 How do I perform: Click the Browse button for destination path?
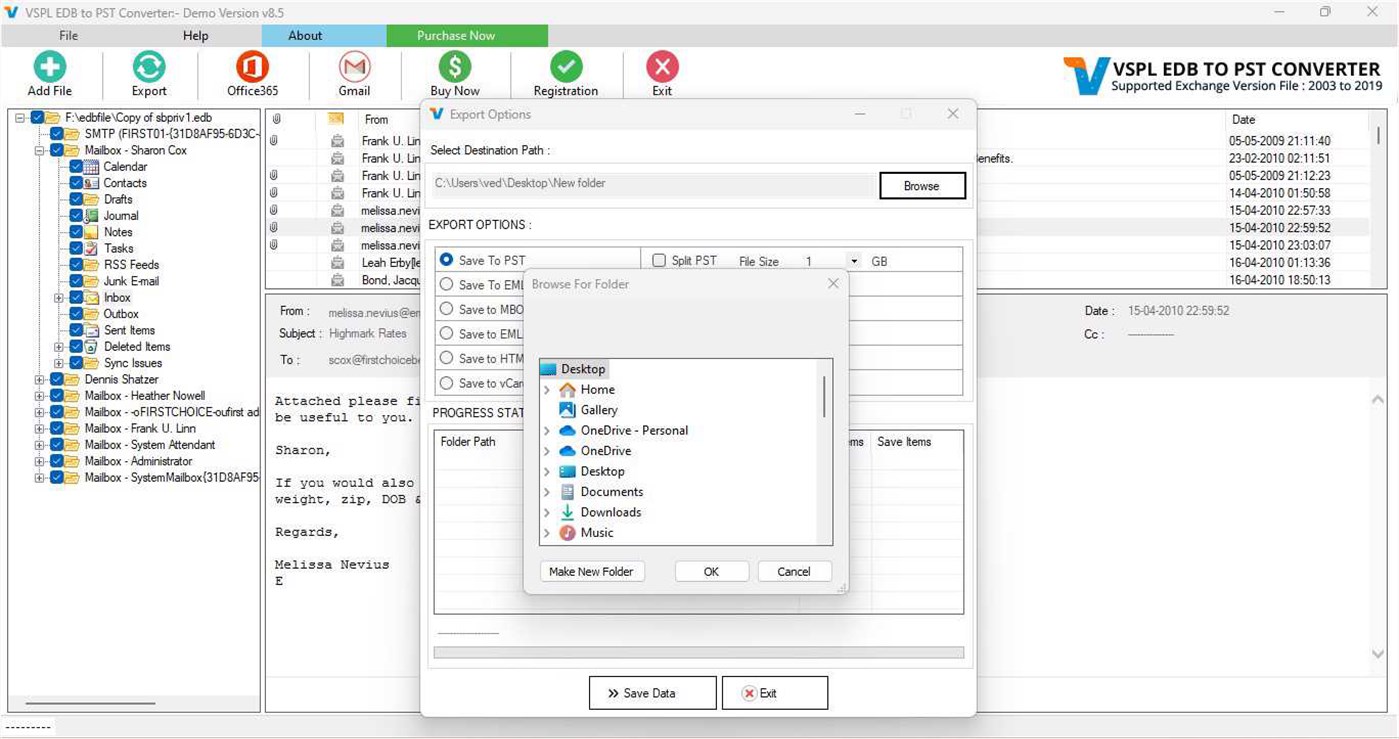pos(921,185)
